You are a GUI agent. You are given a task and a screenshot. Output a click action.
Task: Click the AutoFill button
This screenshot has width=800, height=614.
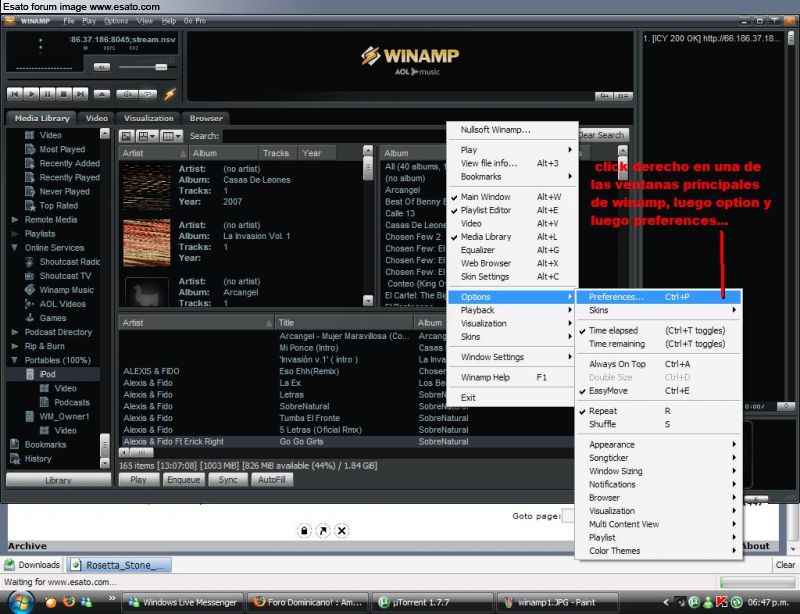coord(272,480)
